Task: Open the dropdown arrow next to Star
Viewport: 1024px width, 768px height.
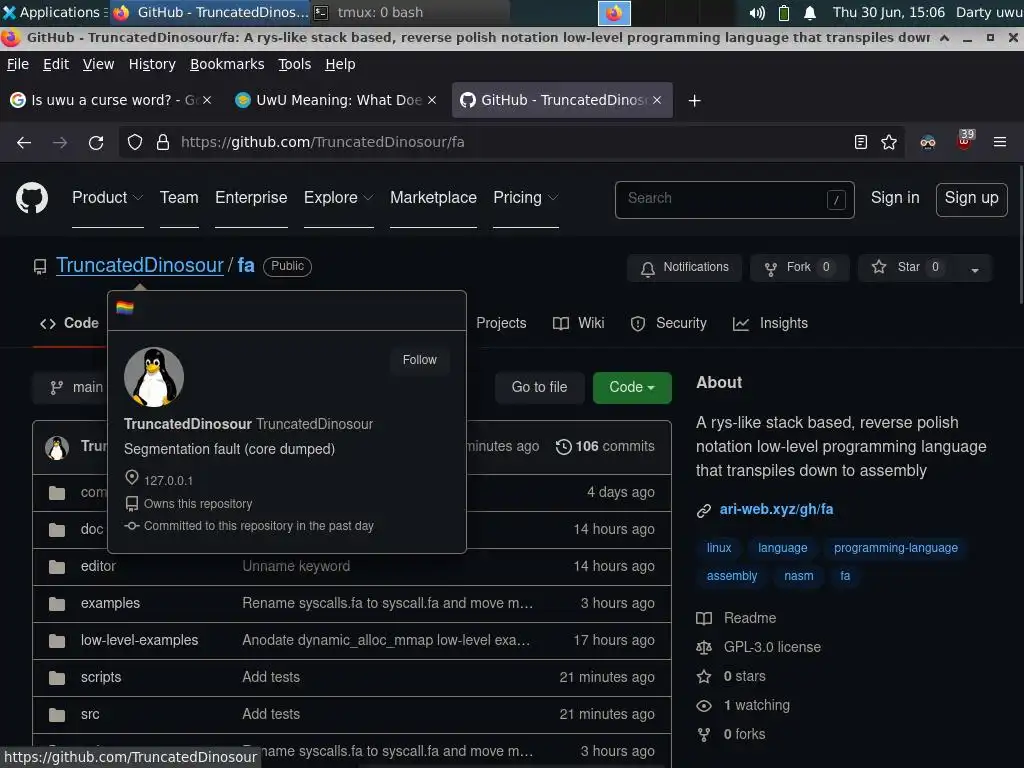Action: pos(974,268)
